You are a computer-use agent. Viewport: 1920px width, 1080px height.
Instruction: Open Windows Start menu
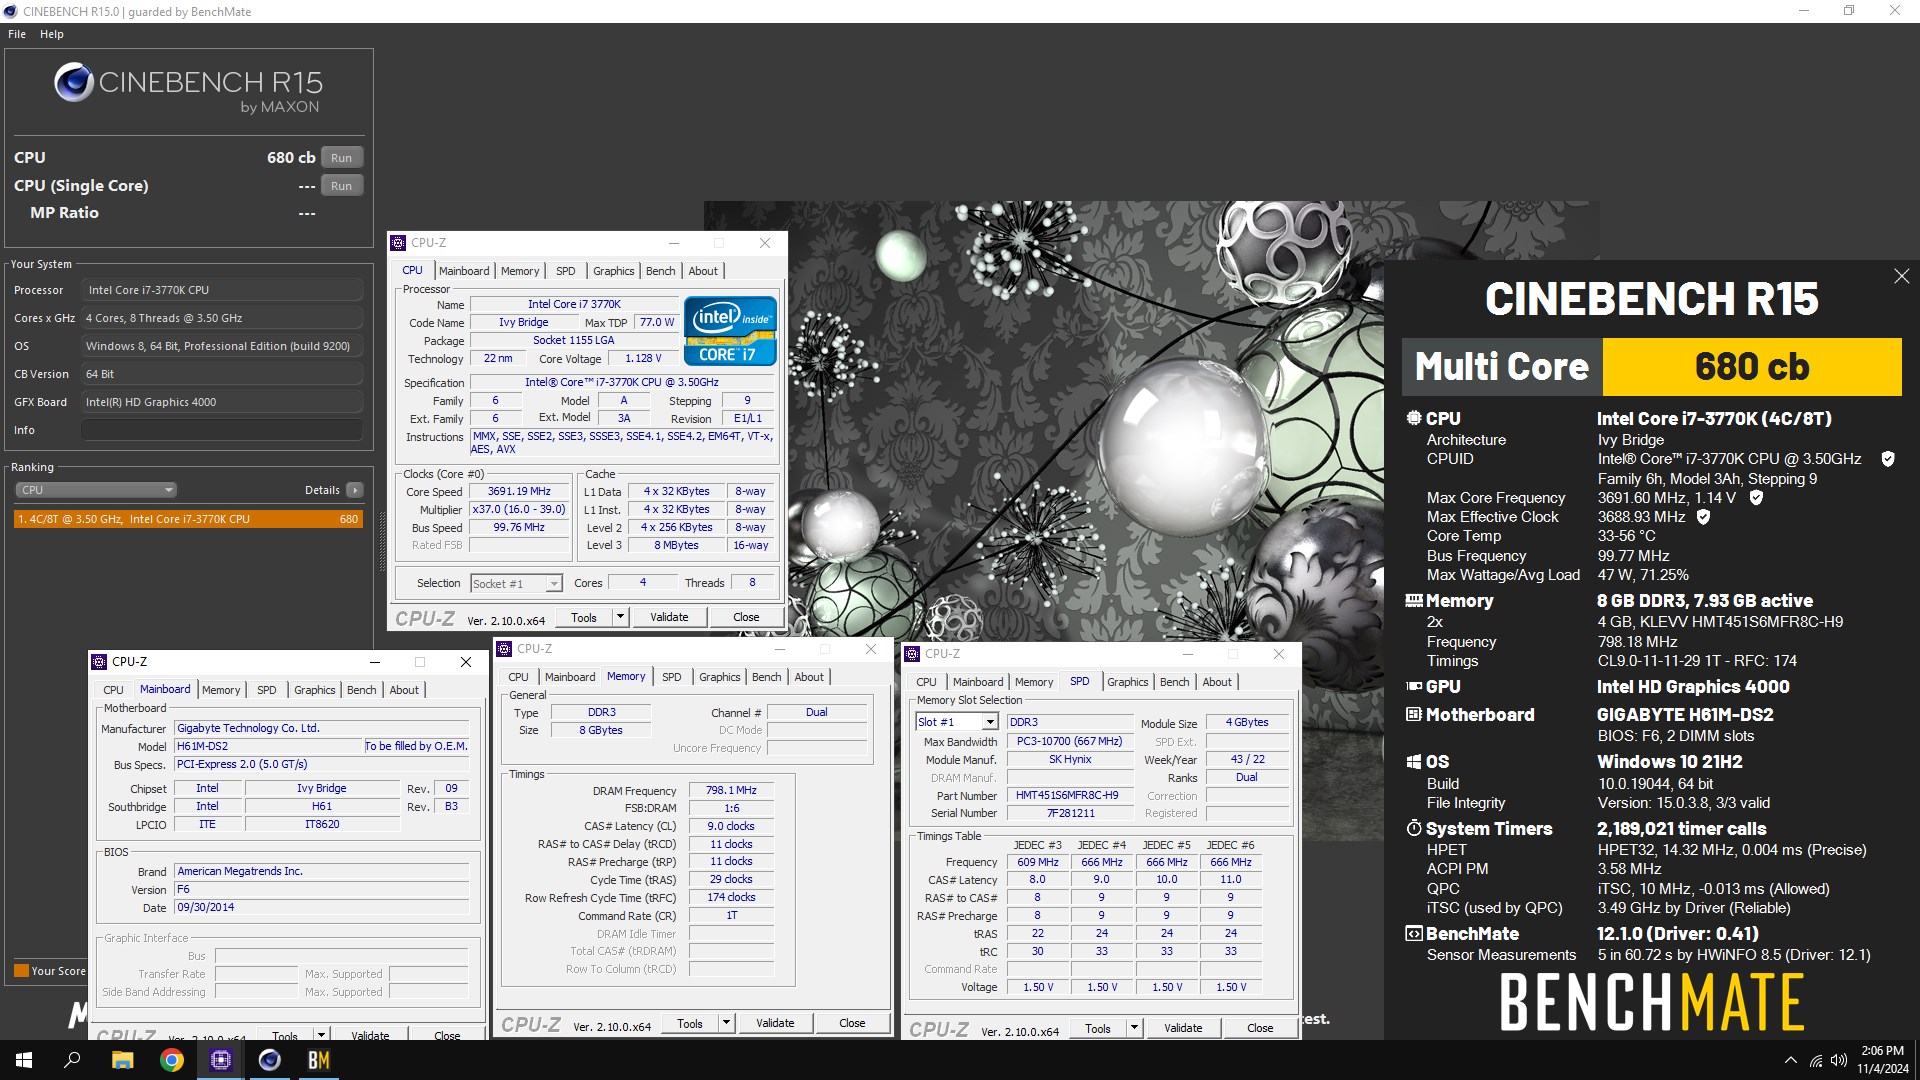(x=24, y=1060)
